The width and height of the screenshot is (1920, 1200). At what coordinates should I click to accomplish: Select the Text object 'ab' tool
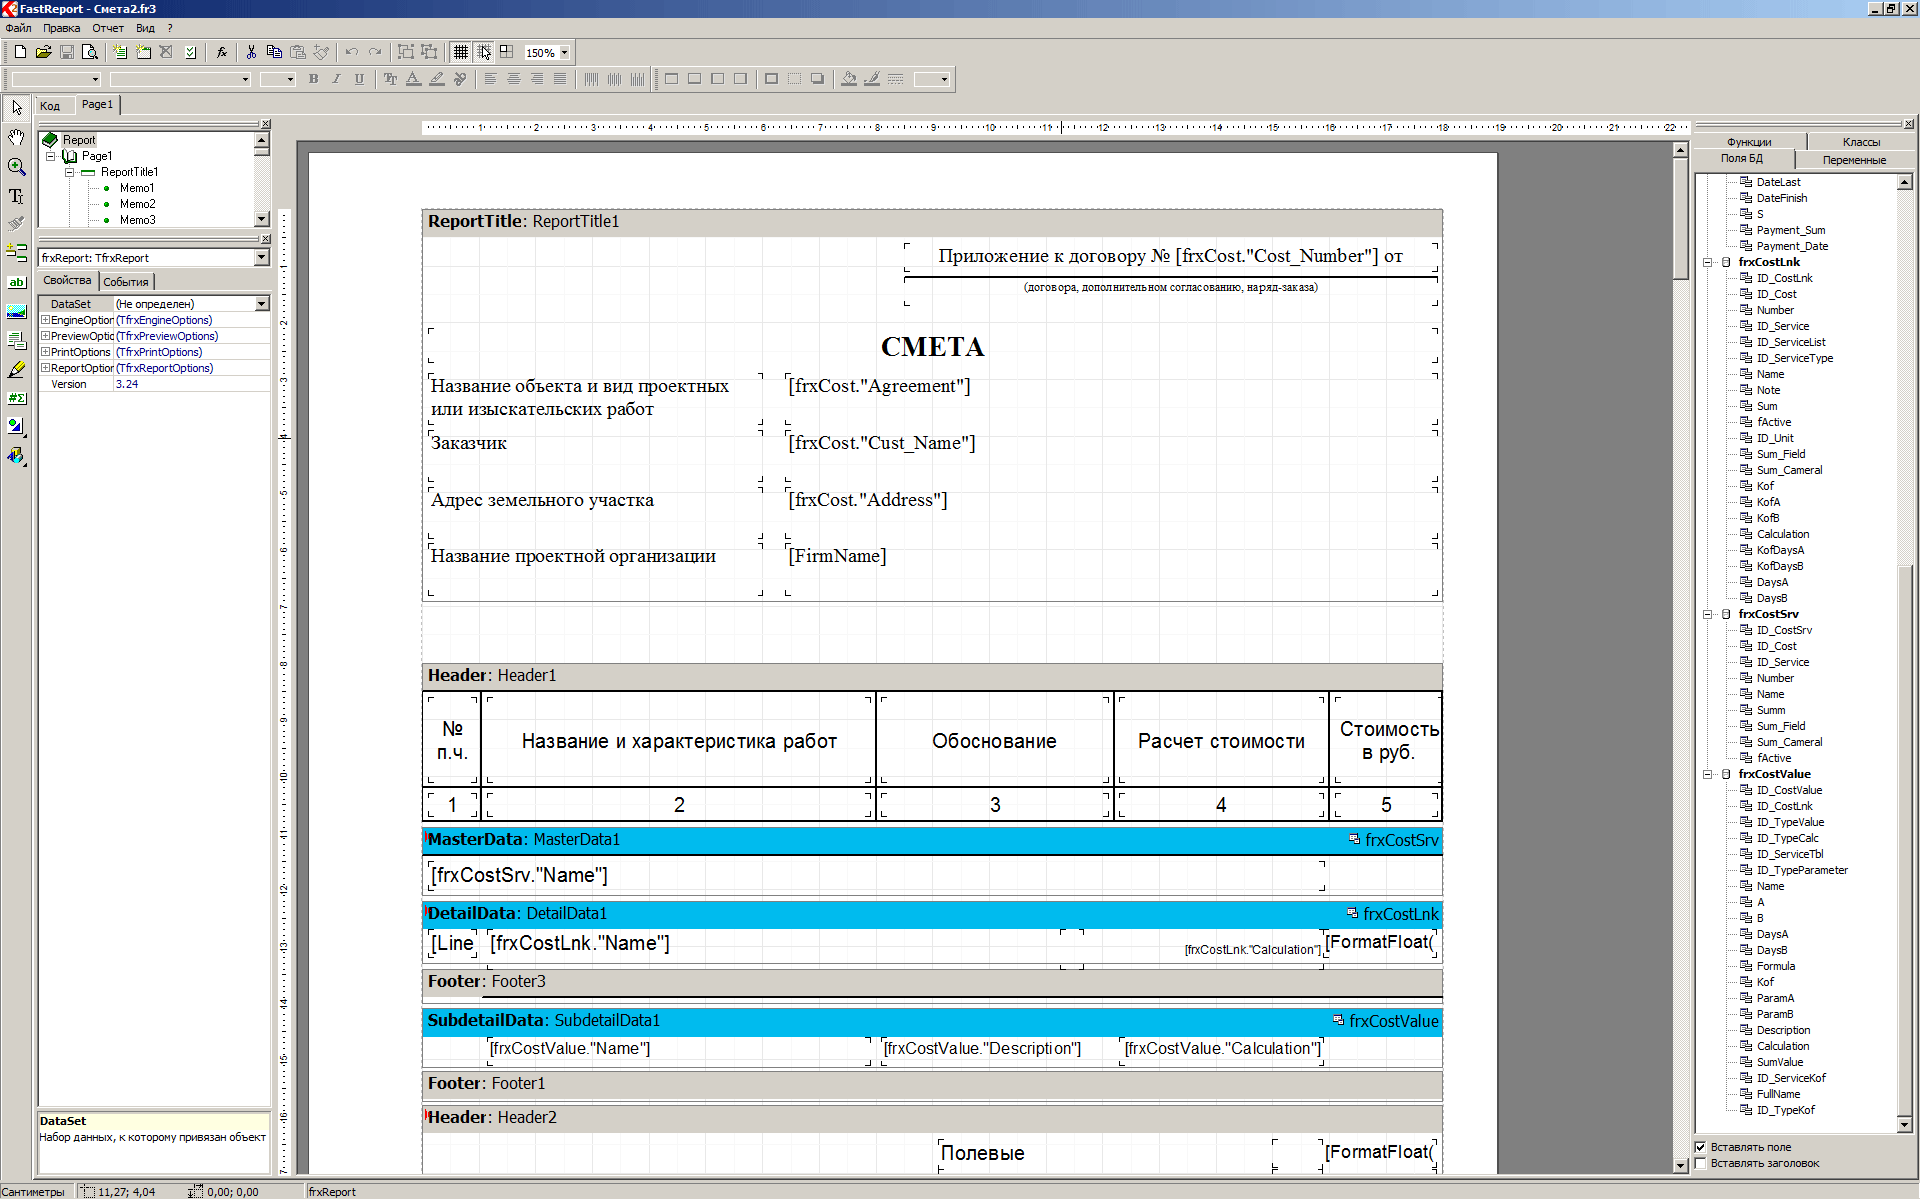click(17, 282)
